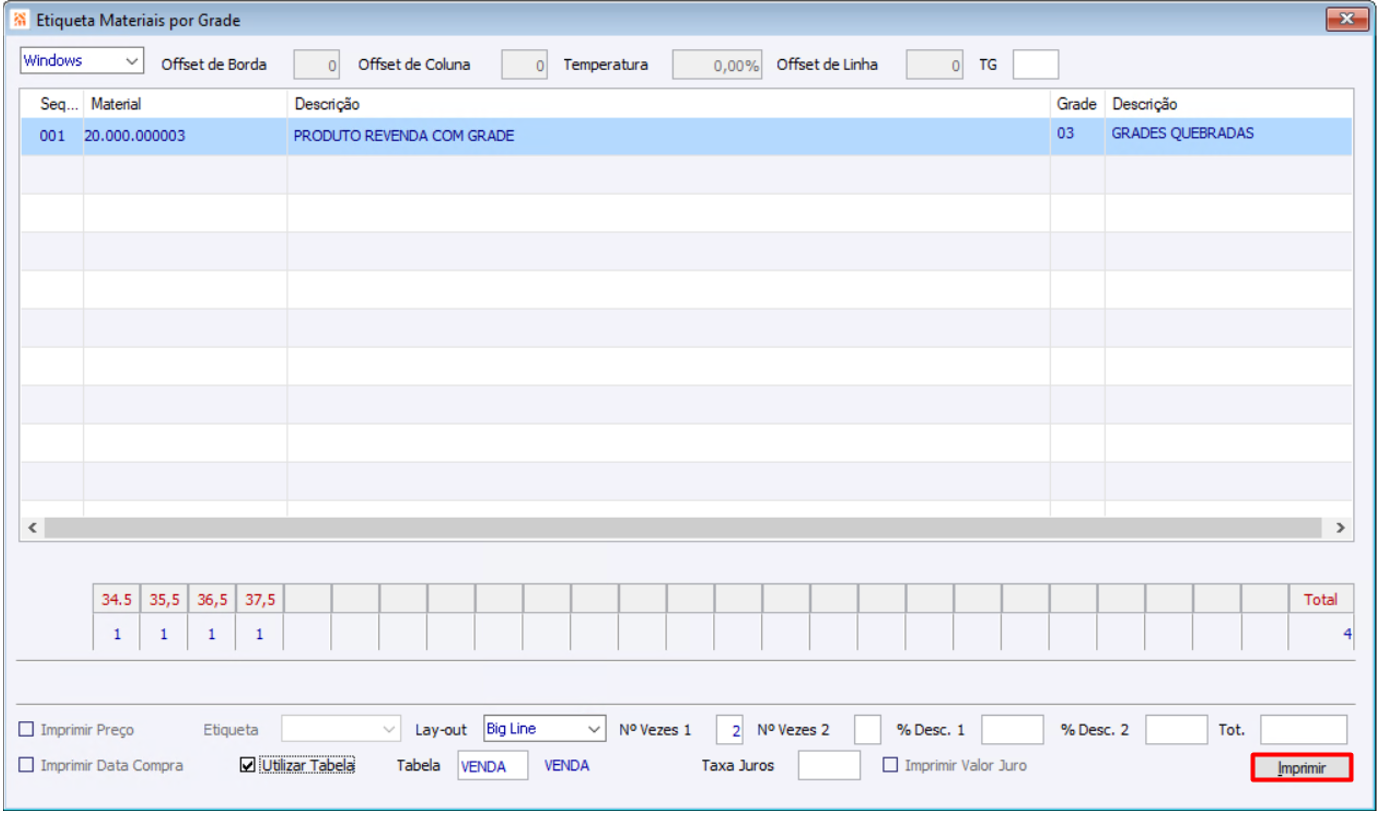The height and width of the screenshot is (814, 1380).
Task: Click the horizontal scrollbar left arrow
Action: [x=32, y=528]
